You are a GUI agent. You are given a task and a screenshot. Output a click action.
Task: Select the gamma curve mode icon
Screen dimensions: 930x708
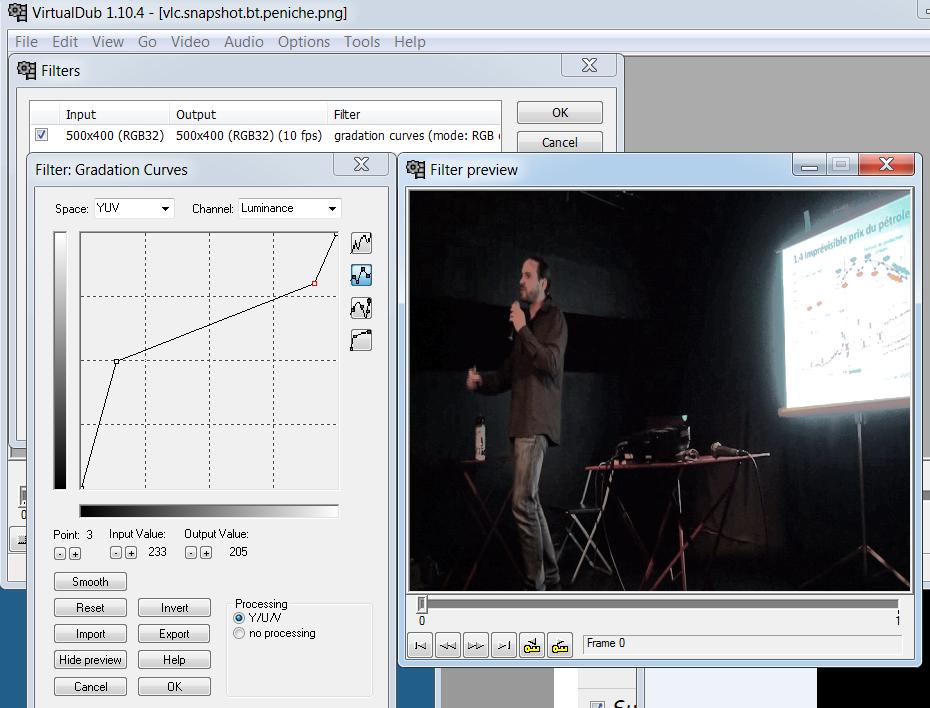click(361, 341)
